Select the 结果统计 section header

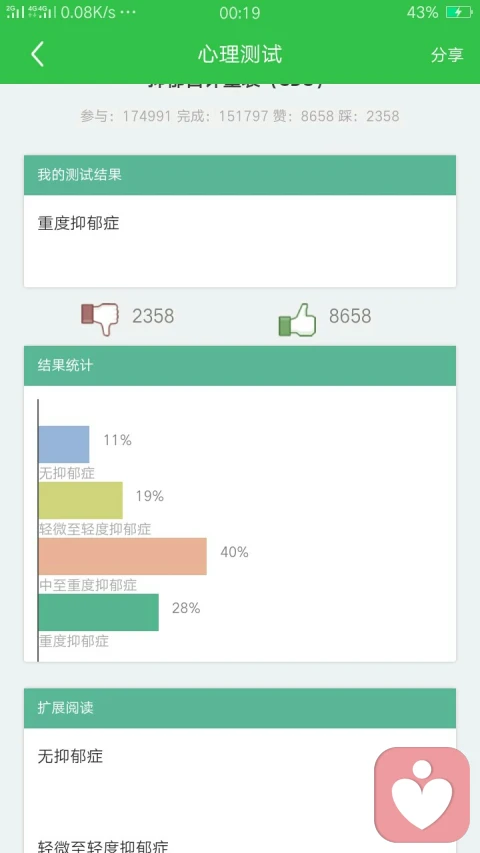tap(239, 366)
